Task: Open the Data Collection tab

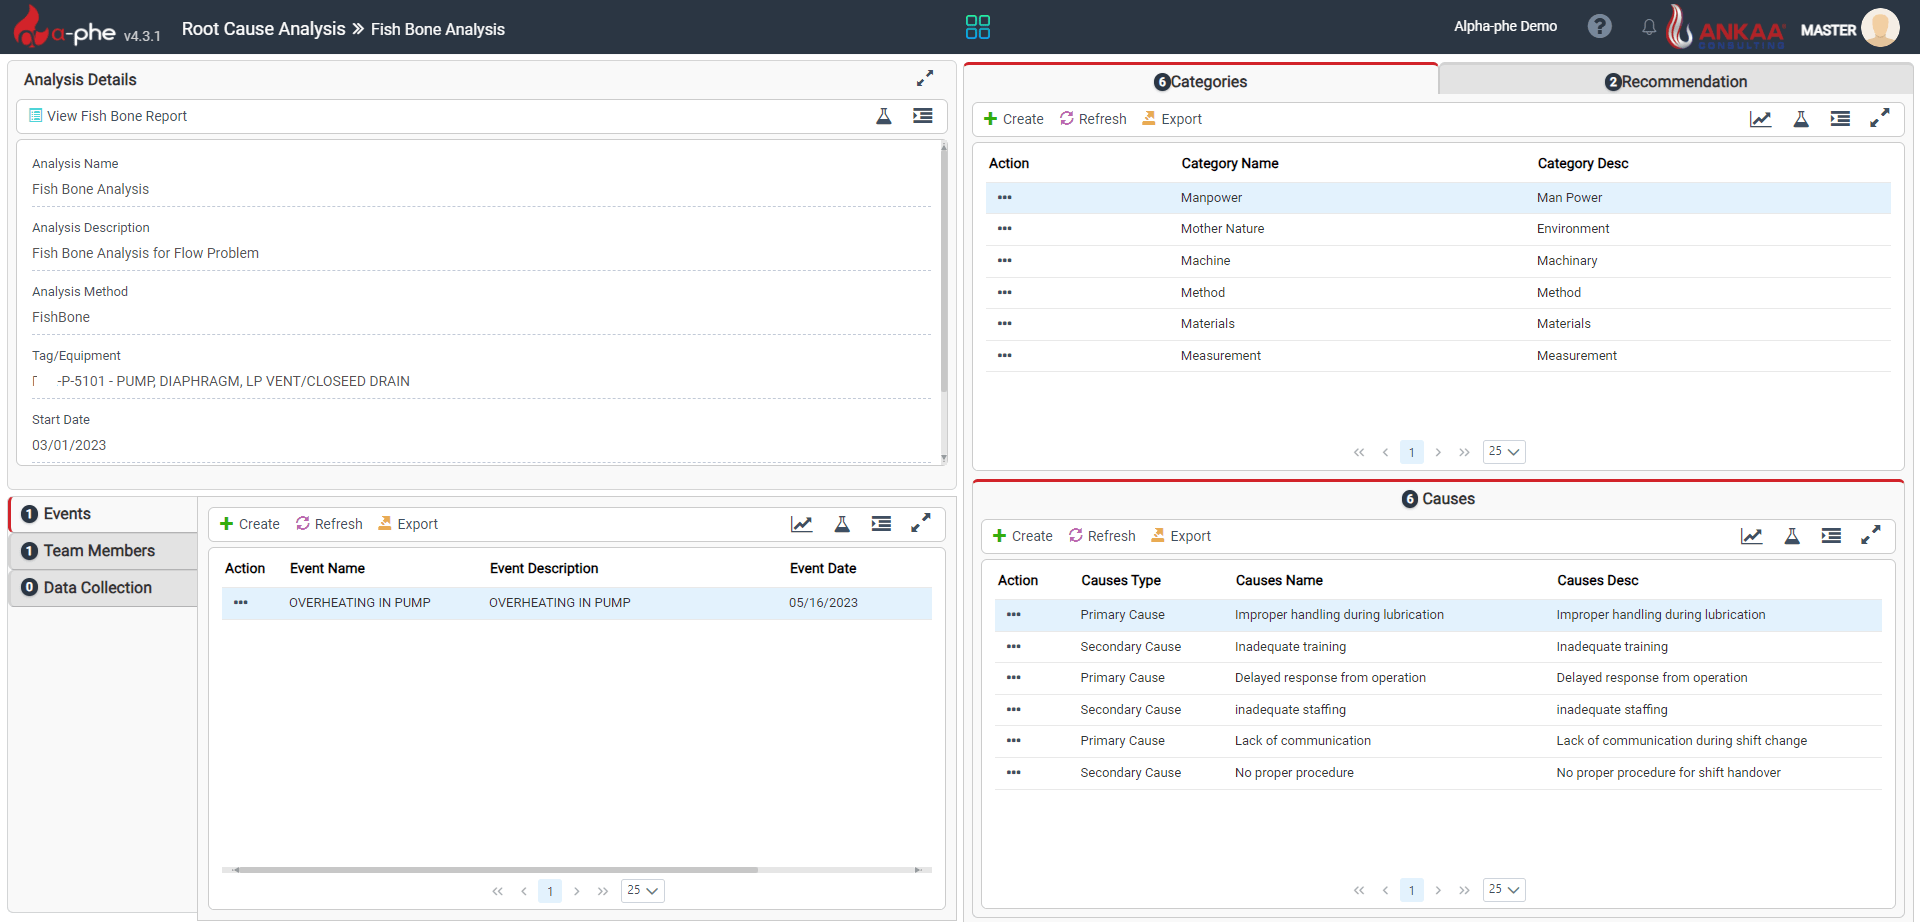Action: [98, 588]
